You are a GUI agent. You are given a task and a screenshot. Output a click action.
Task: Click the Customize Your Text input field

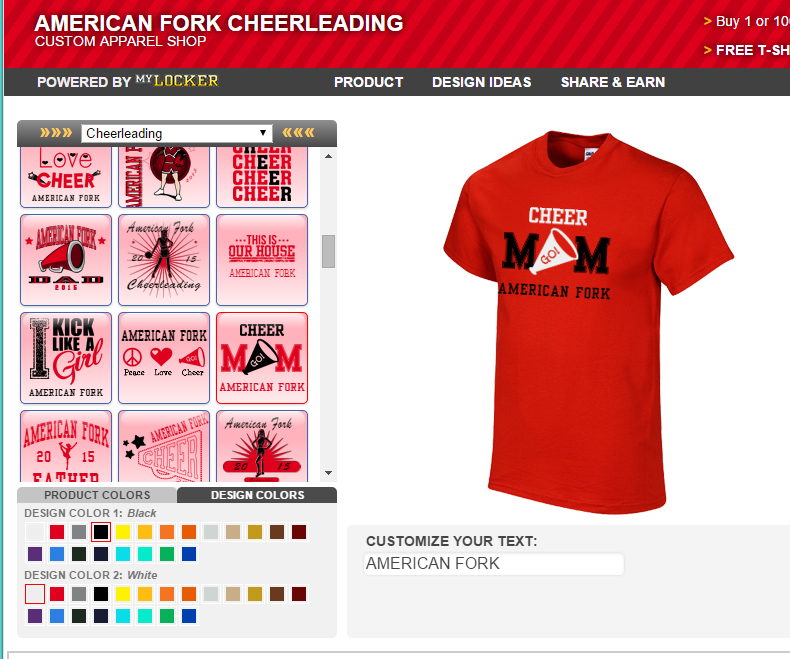494,563
